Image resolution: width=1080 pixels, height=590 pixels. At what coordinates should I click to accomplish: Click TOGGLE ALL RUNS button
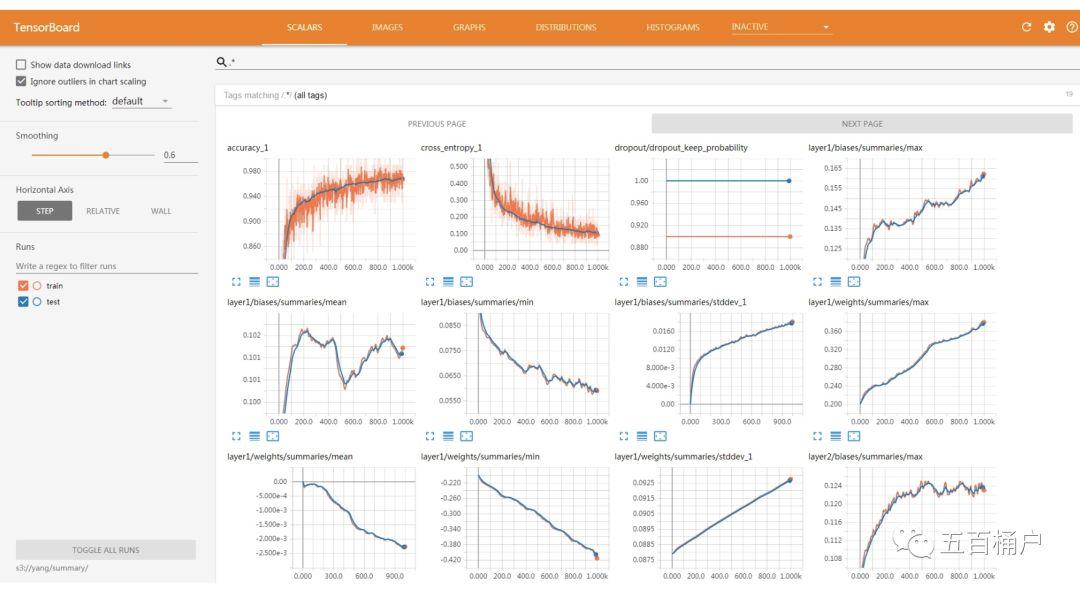tap(106, 550)
